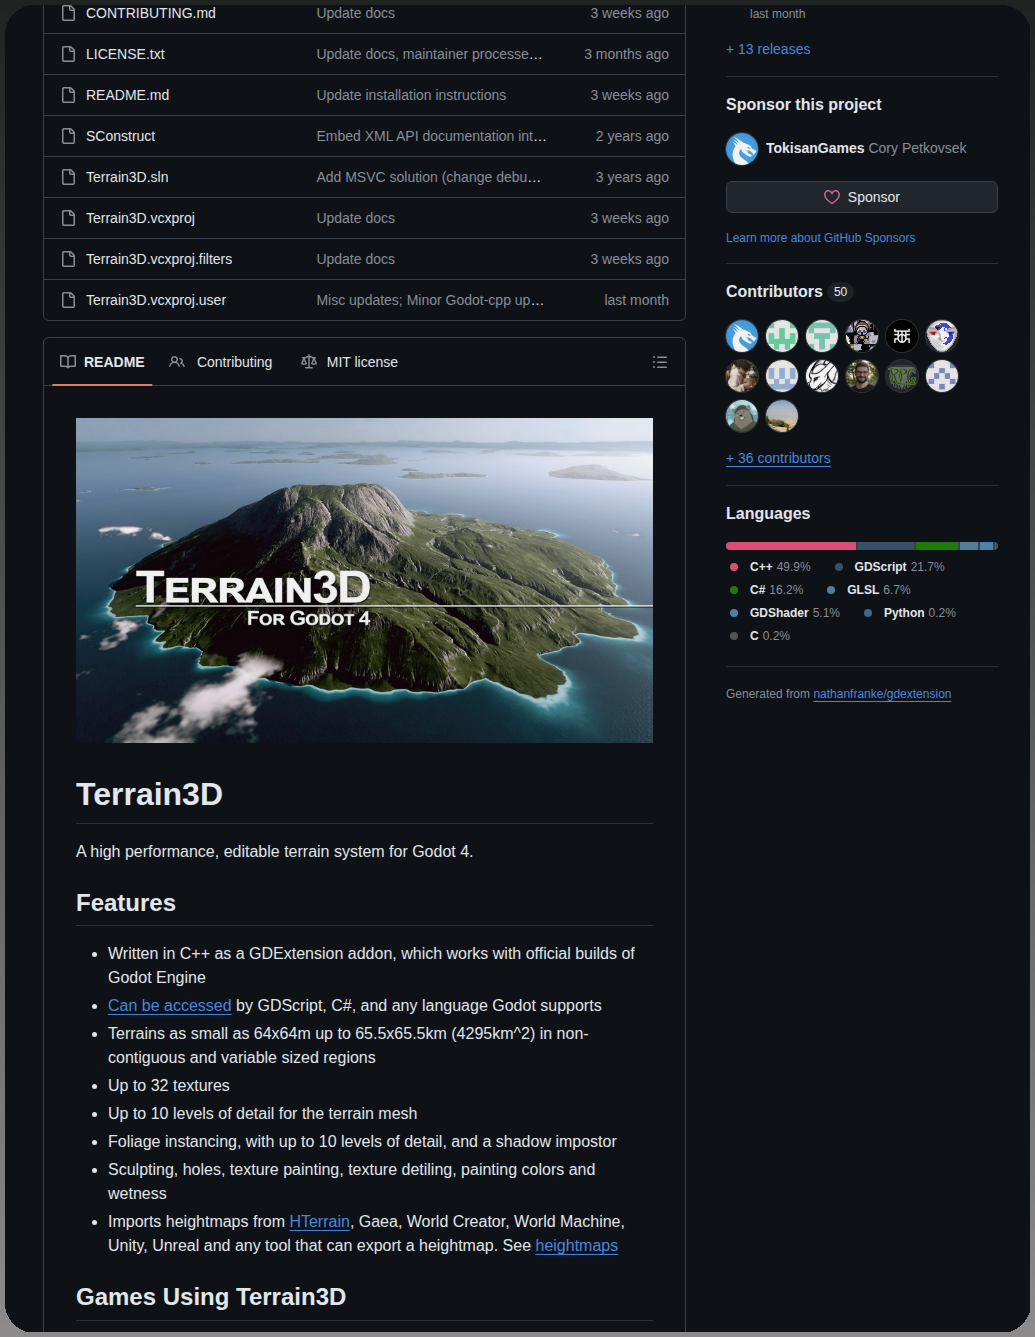Open seal photo contributor avatar
The width and height of the screenshot is (1035, 1337).
click(x=742, y=416)
